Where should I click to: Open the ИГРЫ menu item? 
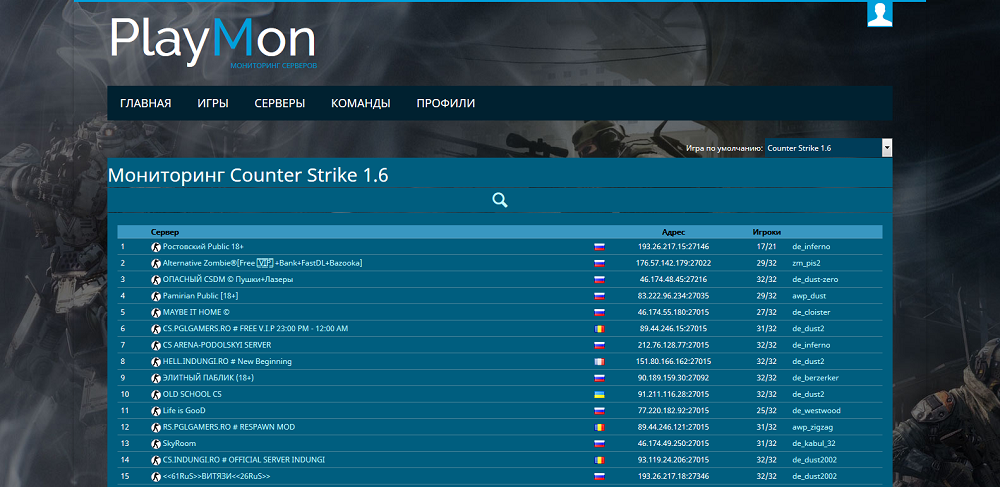tap(213, 103)
